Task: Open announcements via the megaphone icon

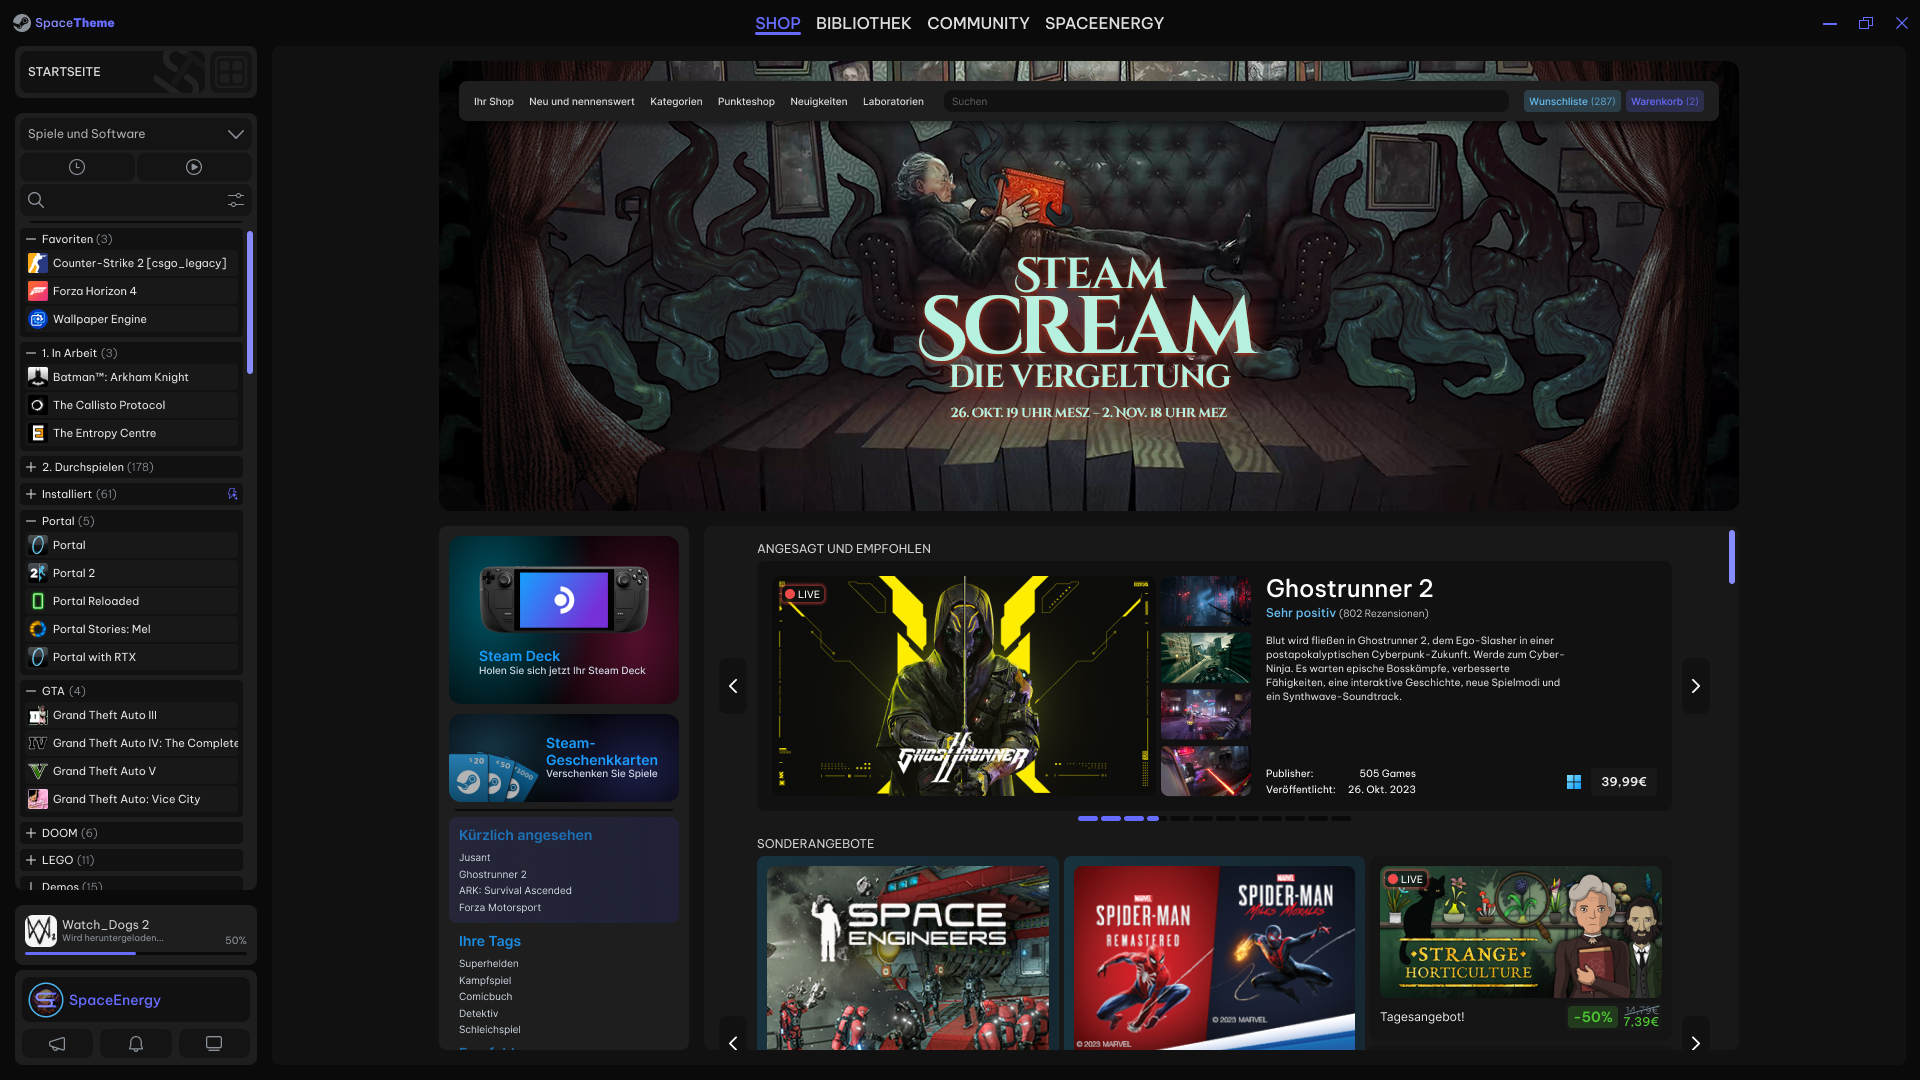Action: (x=57, y=1043)
